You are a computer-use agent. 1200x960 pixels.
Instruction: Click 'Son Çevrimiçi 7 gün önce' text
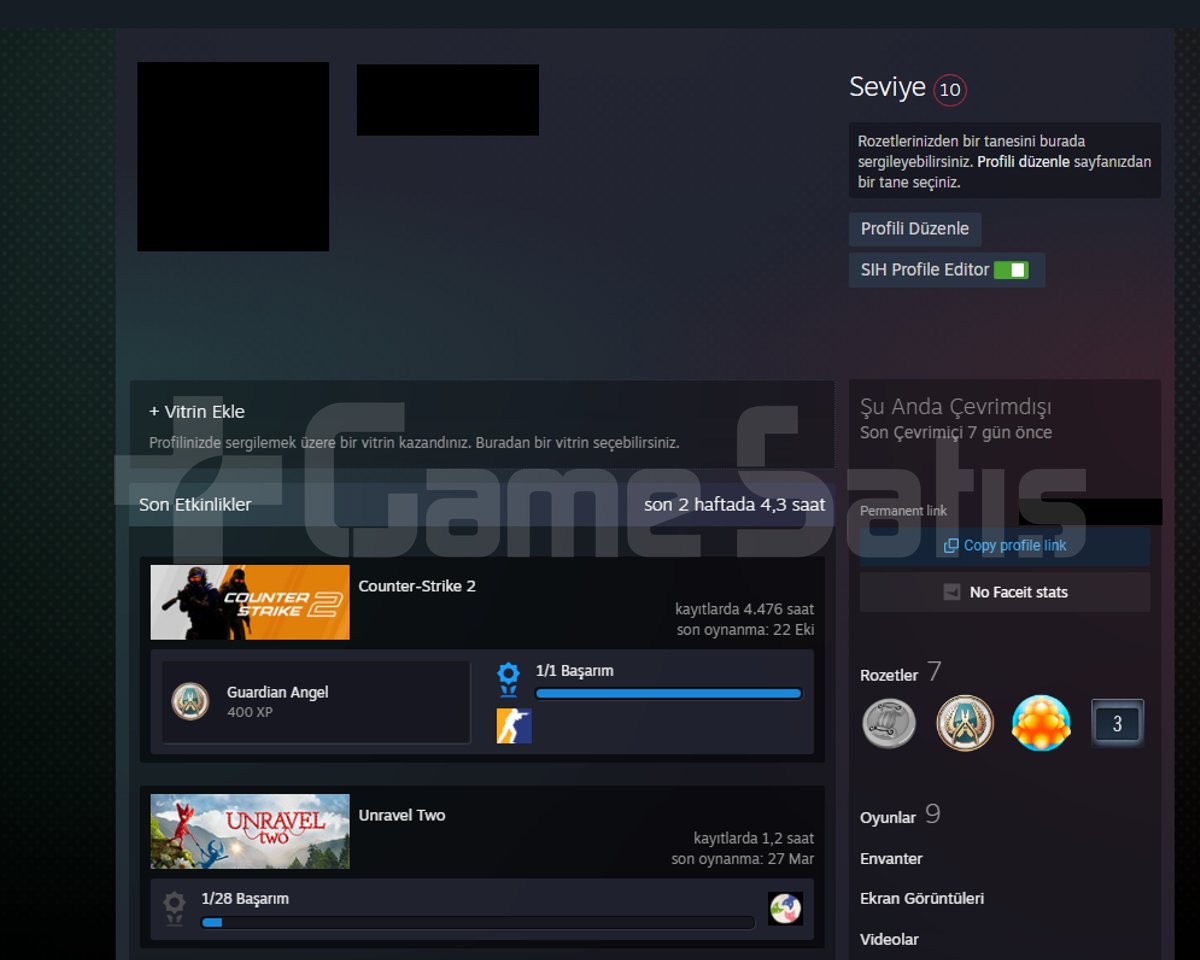956,433
